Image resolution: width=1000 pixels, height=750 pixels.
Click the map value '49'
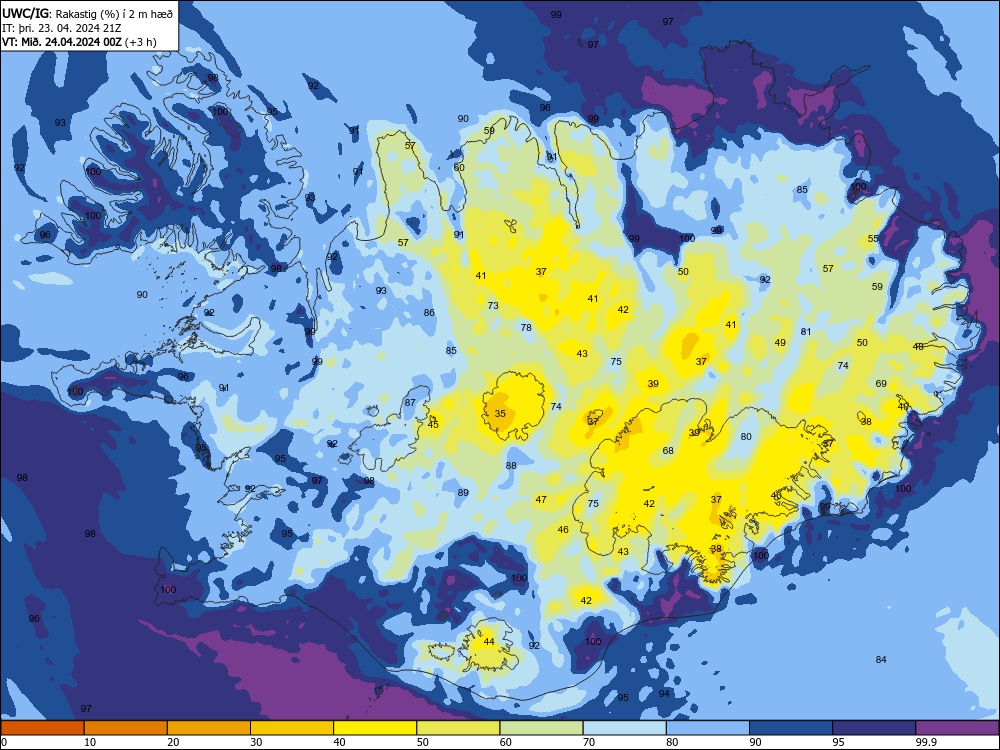coord(780,342)
